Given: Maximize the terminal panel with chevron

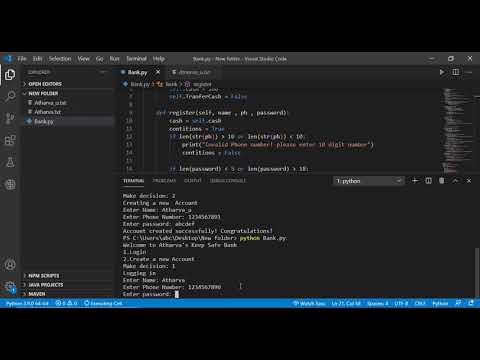Looking at the screenshot, I should point(455,181).
